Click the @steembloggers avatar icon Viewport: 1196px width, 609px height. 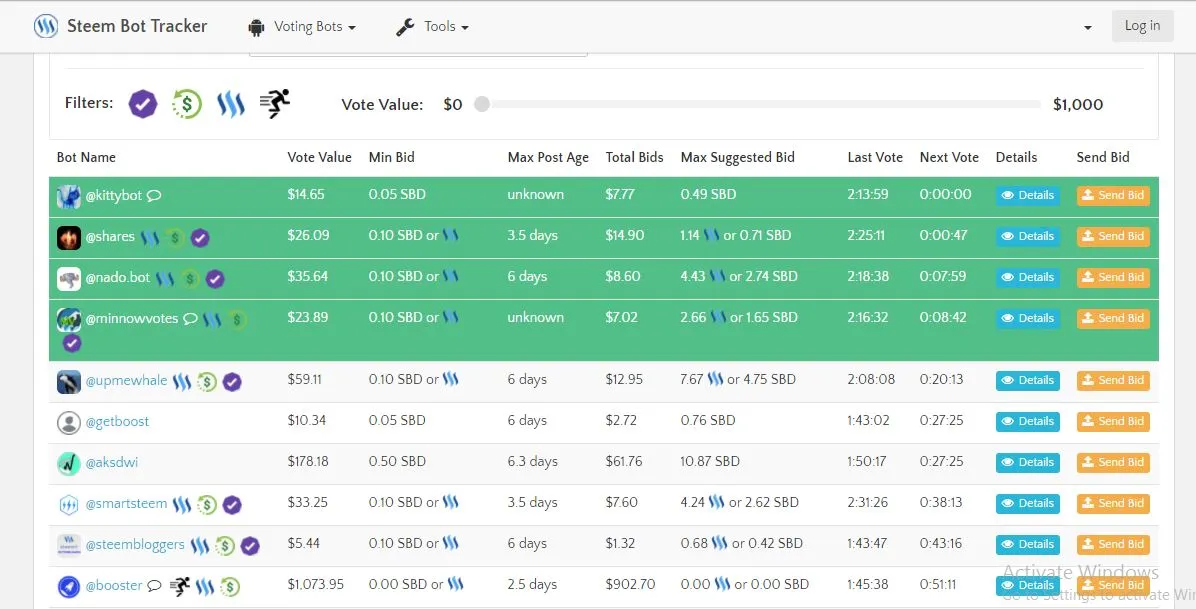[x=69, y=546]
